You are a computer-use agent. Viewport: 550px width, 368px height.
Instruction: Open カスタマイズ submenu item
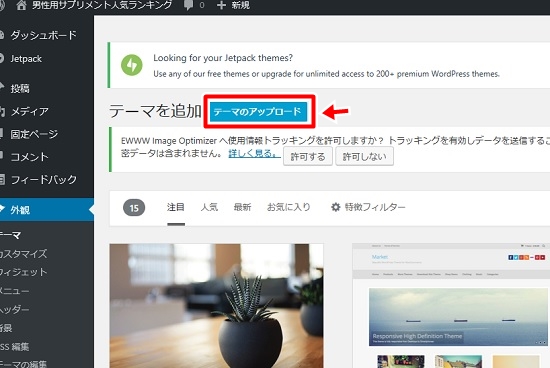tap(23, 254)
